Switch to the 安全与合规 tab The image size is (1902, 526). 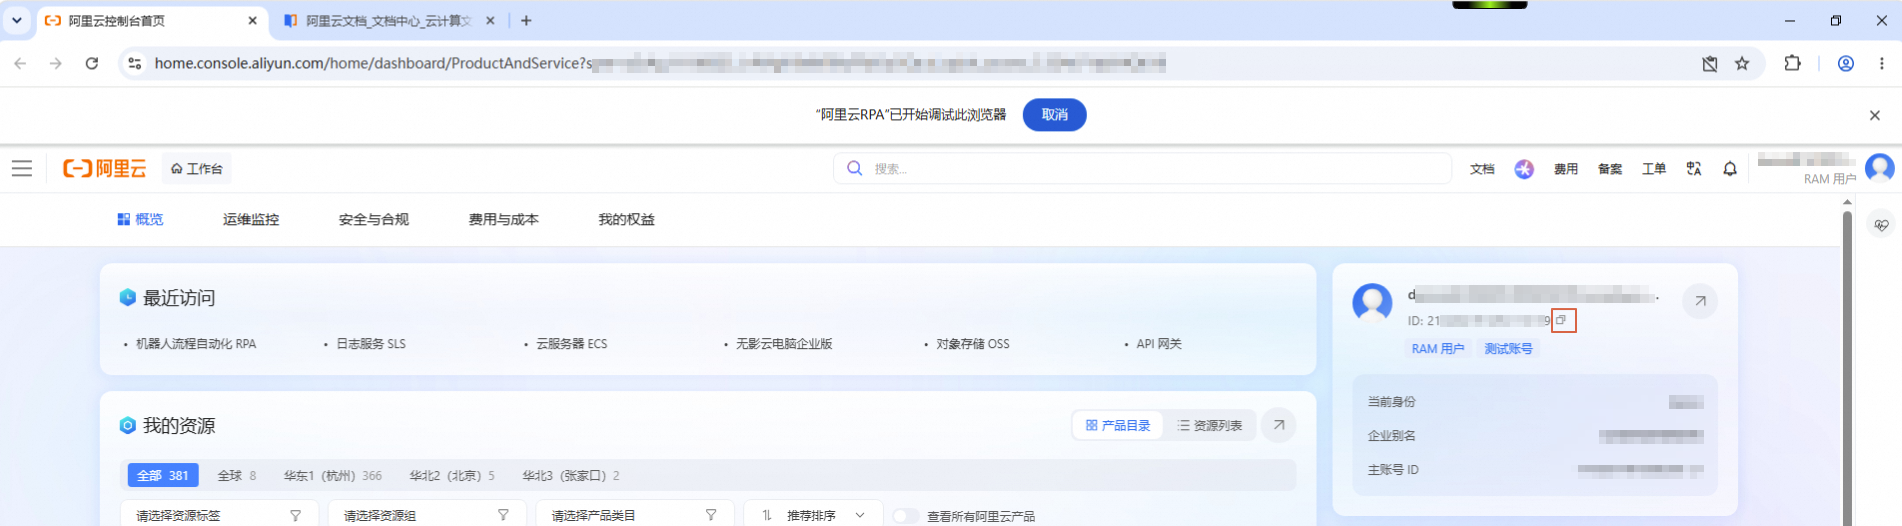point(374,220)
